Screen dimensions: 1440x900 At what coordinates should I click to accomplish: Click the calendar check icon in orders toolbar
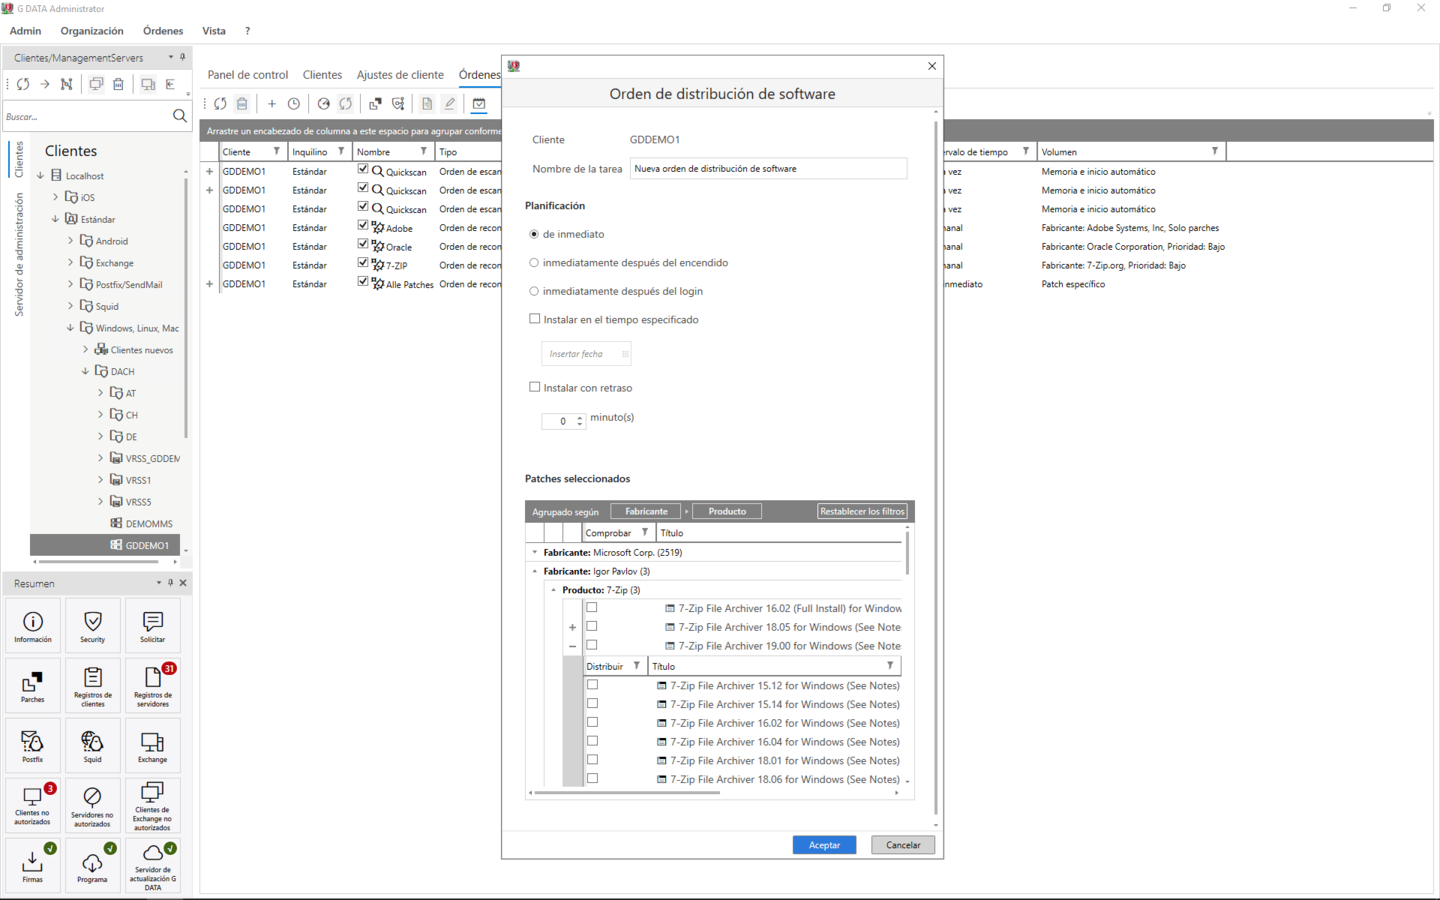click(479, 103)
